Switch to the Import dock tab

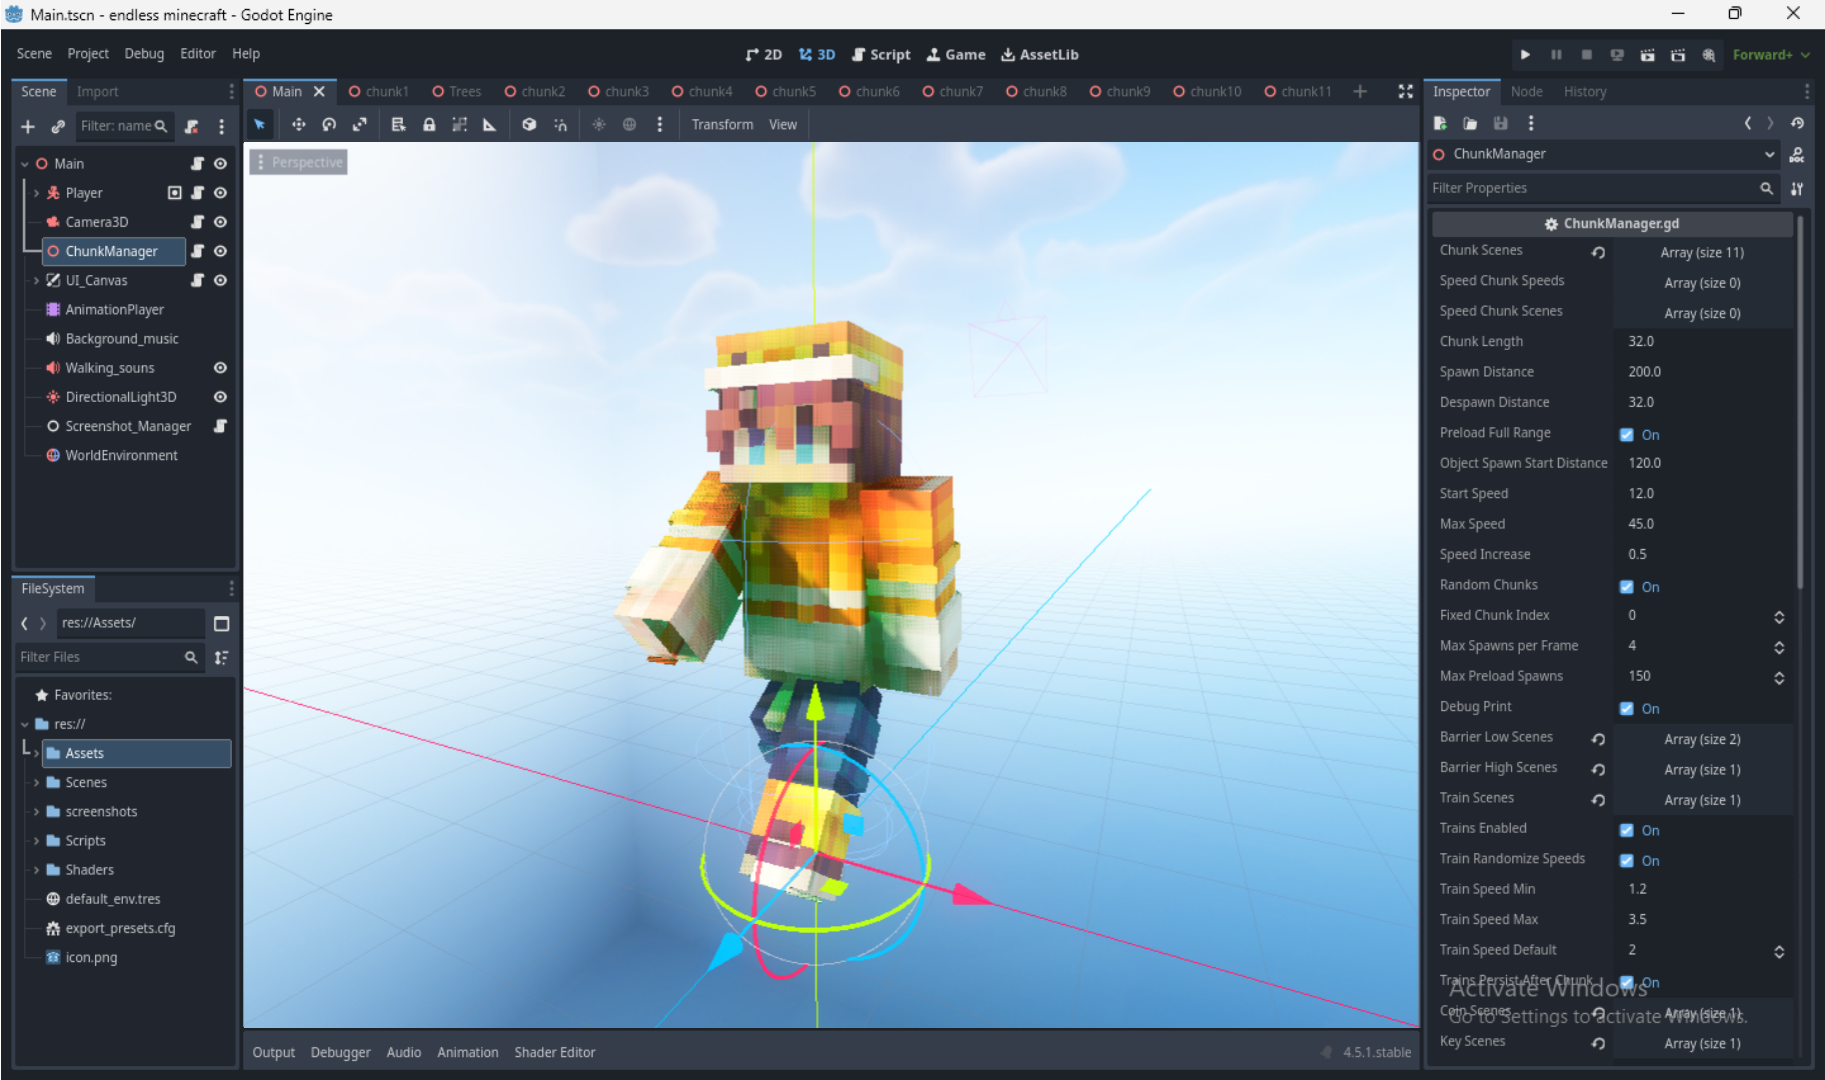tap(97, 91)
